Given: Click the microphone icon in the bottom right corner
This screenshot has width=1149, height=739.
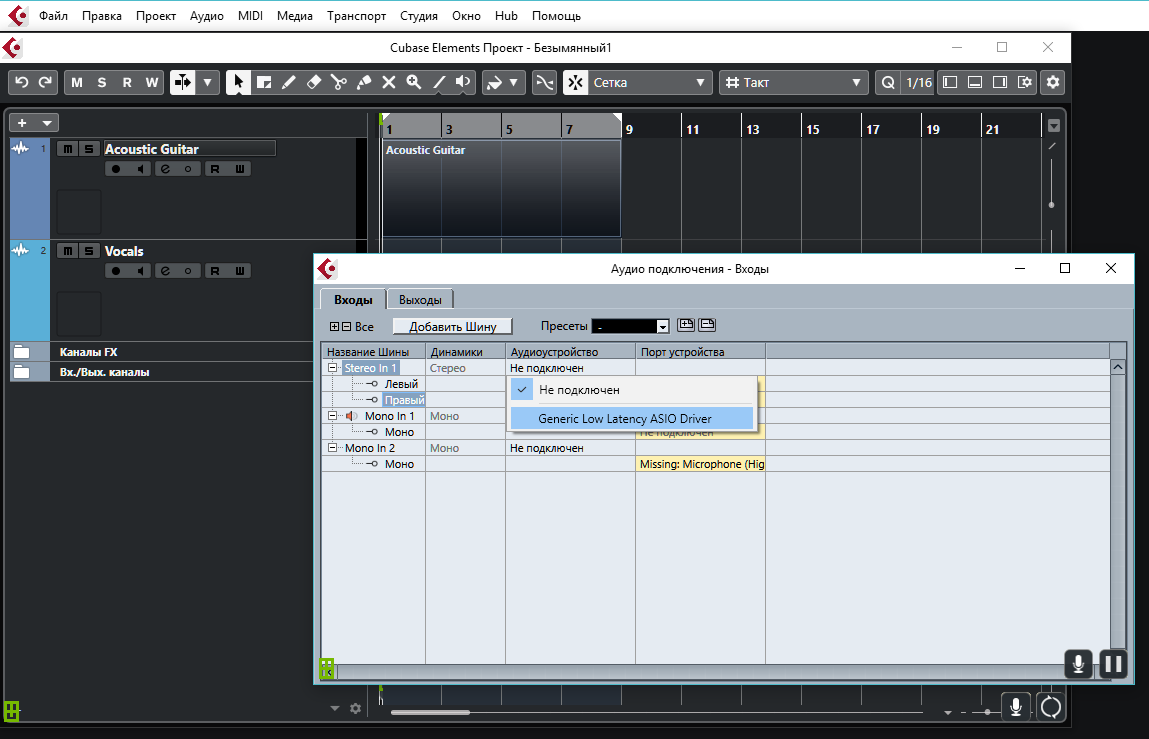Looking at the screenshot, I should tap(1016, 707).
